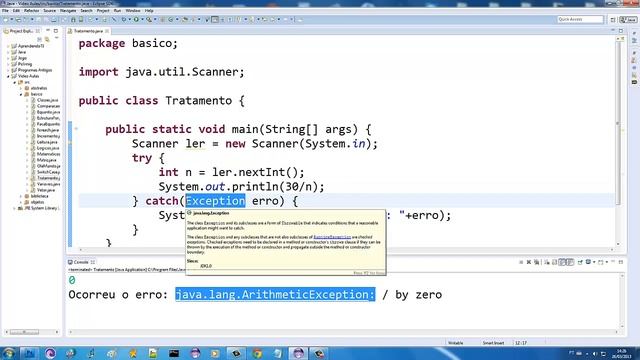Image resolution: width=640 pixels, height=360 pixels.
Task: Toggle Show Console on standard output change
Action: 562,262
